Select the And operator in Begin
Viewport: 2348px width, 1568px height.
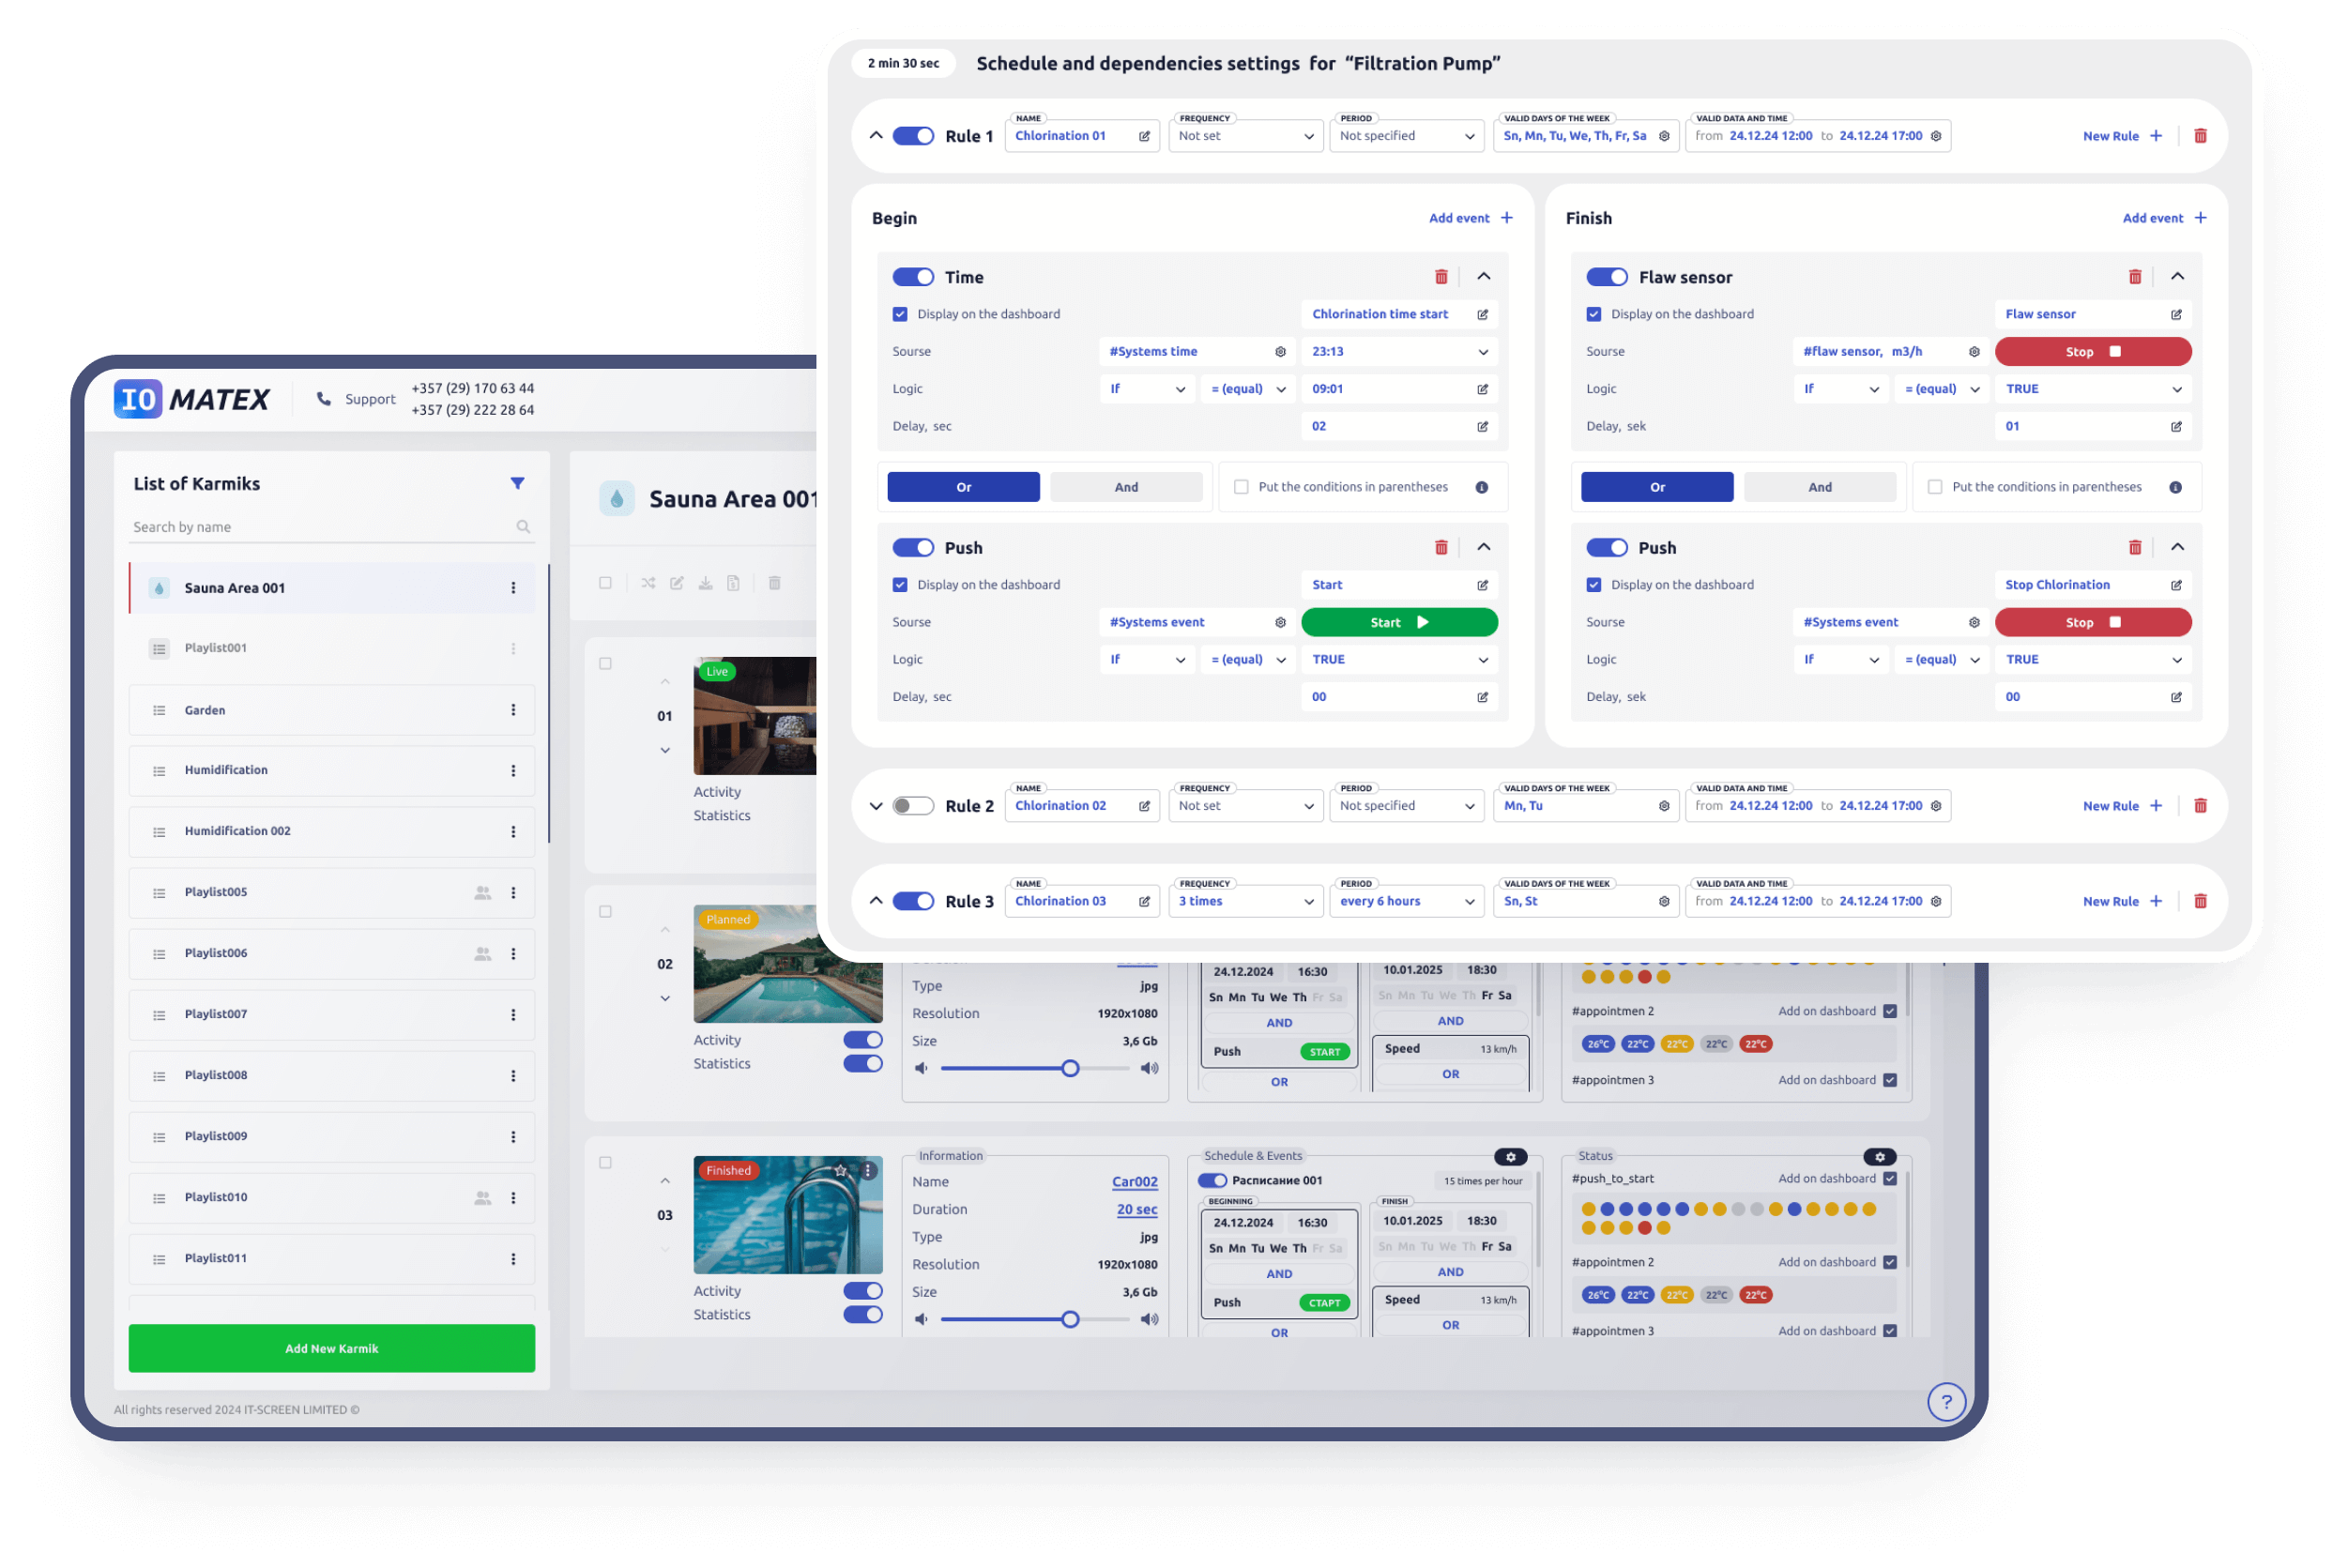point(1126,487)
